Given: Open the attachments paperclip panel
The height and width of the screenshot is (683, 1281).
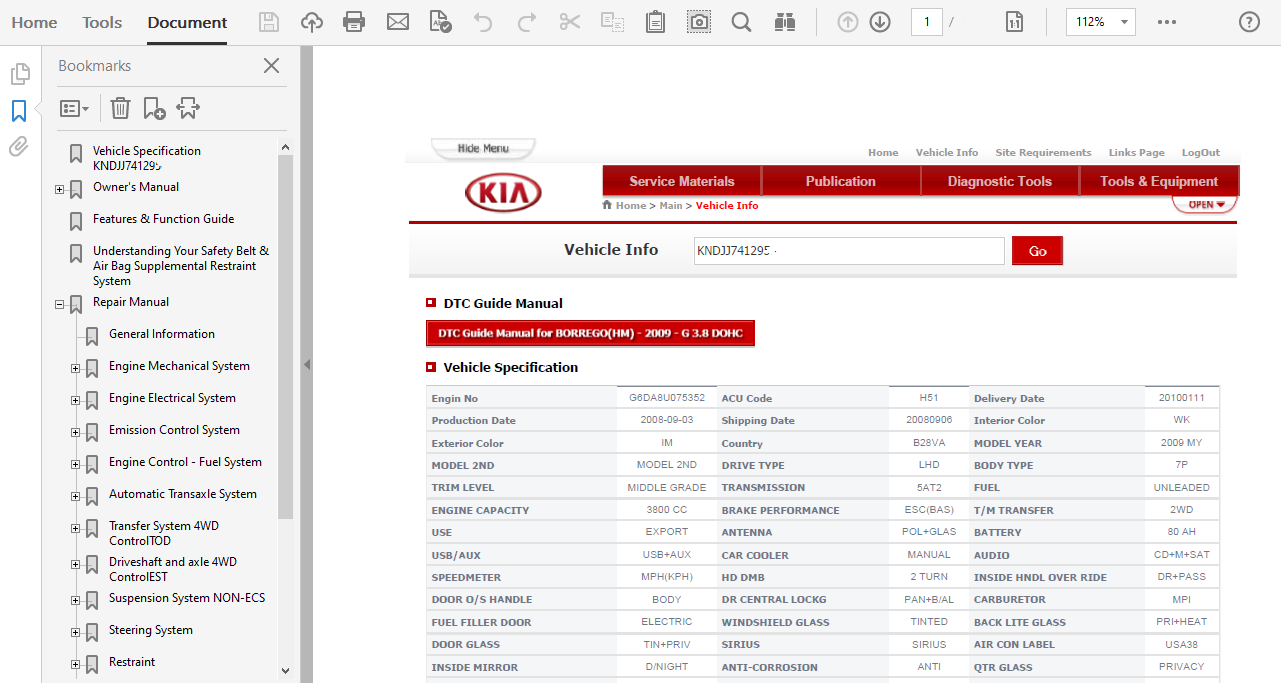Looking at the screenshot, I should coord(18,148).
